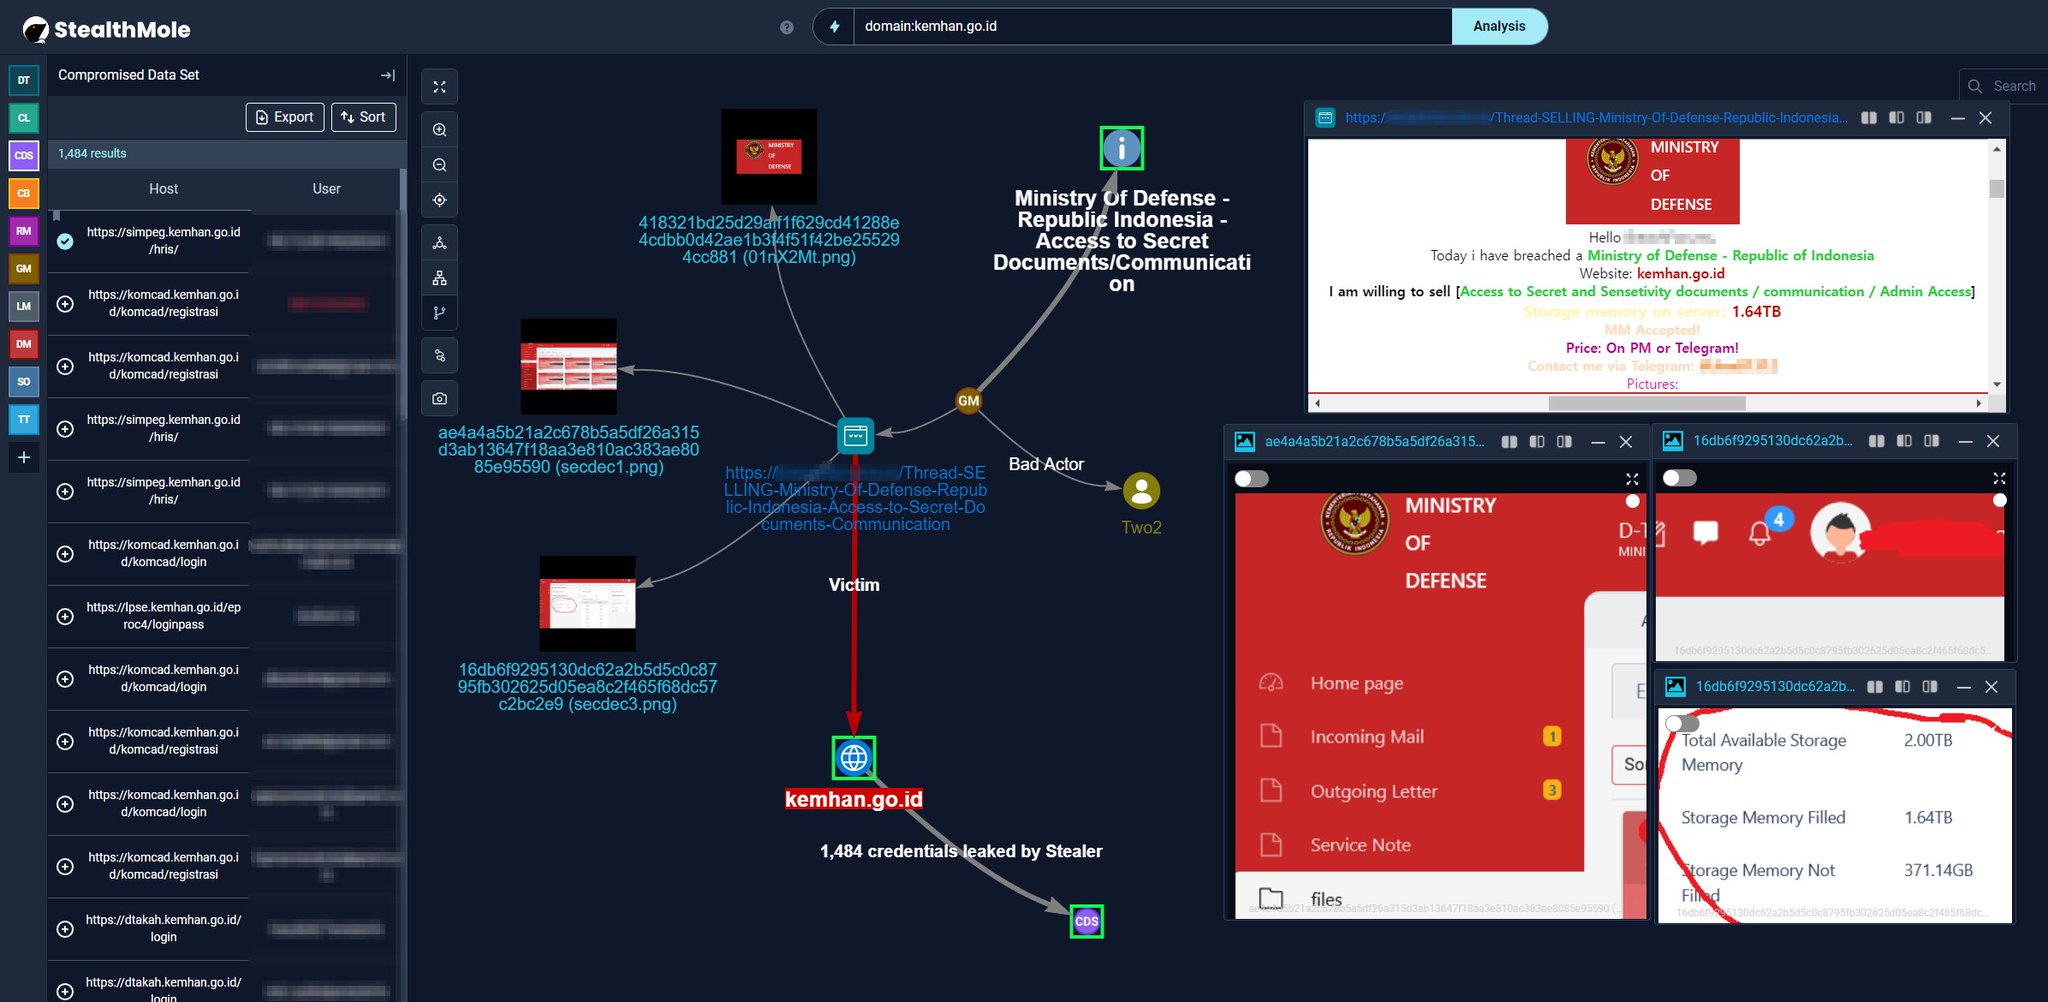The width and height of the screenshot is (2048, 1002).
Task: Expand the lpse.kemhan.go.id loginpass row
Action: 65,616
